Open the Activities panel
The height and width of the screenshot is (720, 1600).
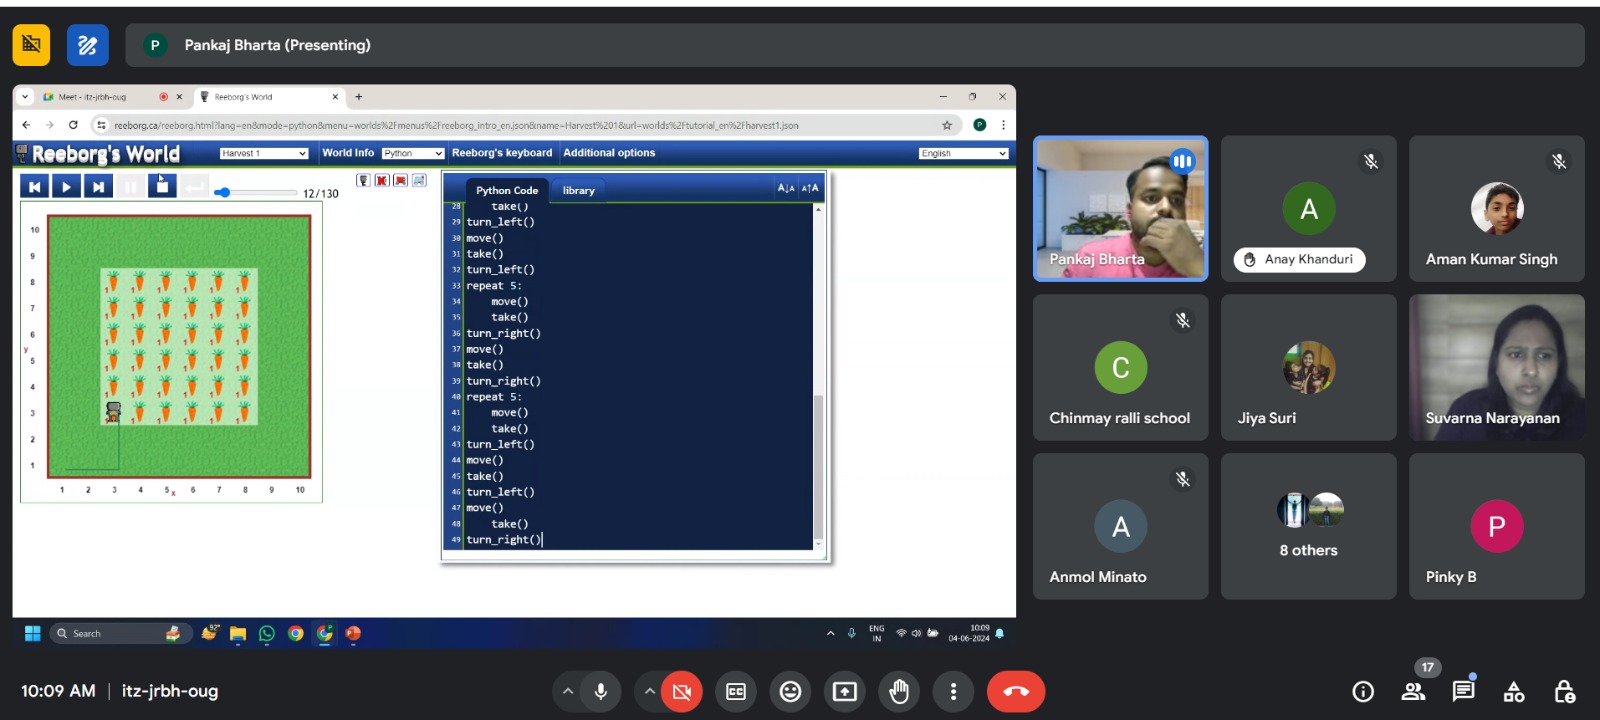pos(1514,691)
